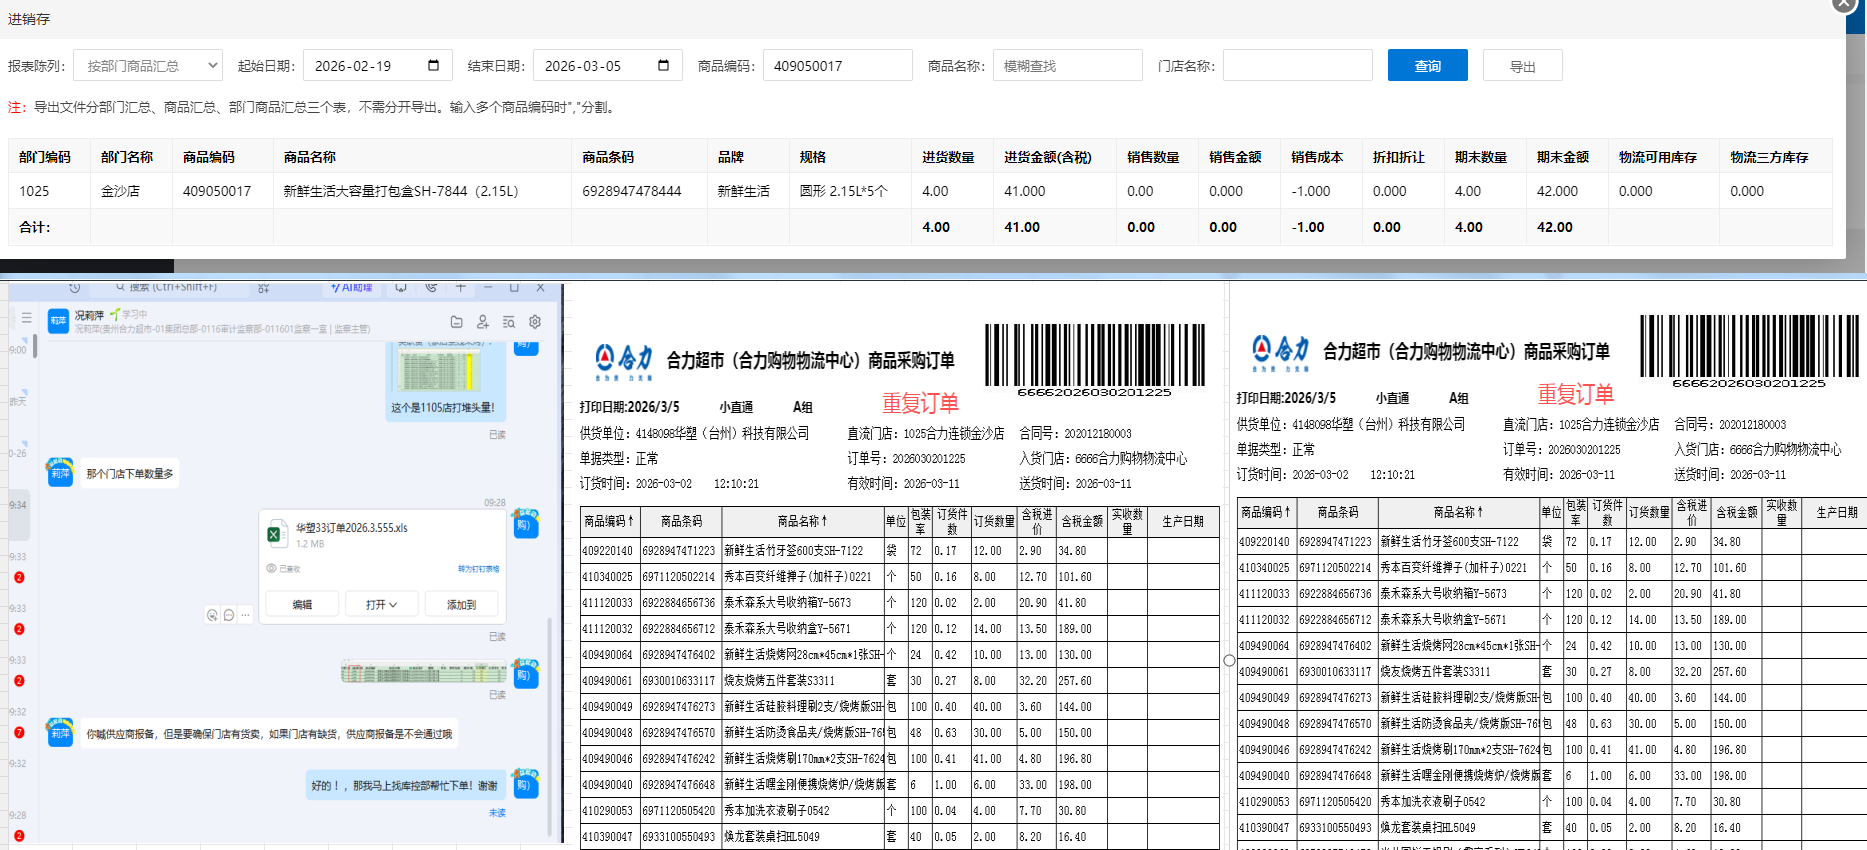Open chat settings gear icon

[535, 322]
